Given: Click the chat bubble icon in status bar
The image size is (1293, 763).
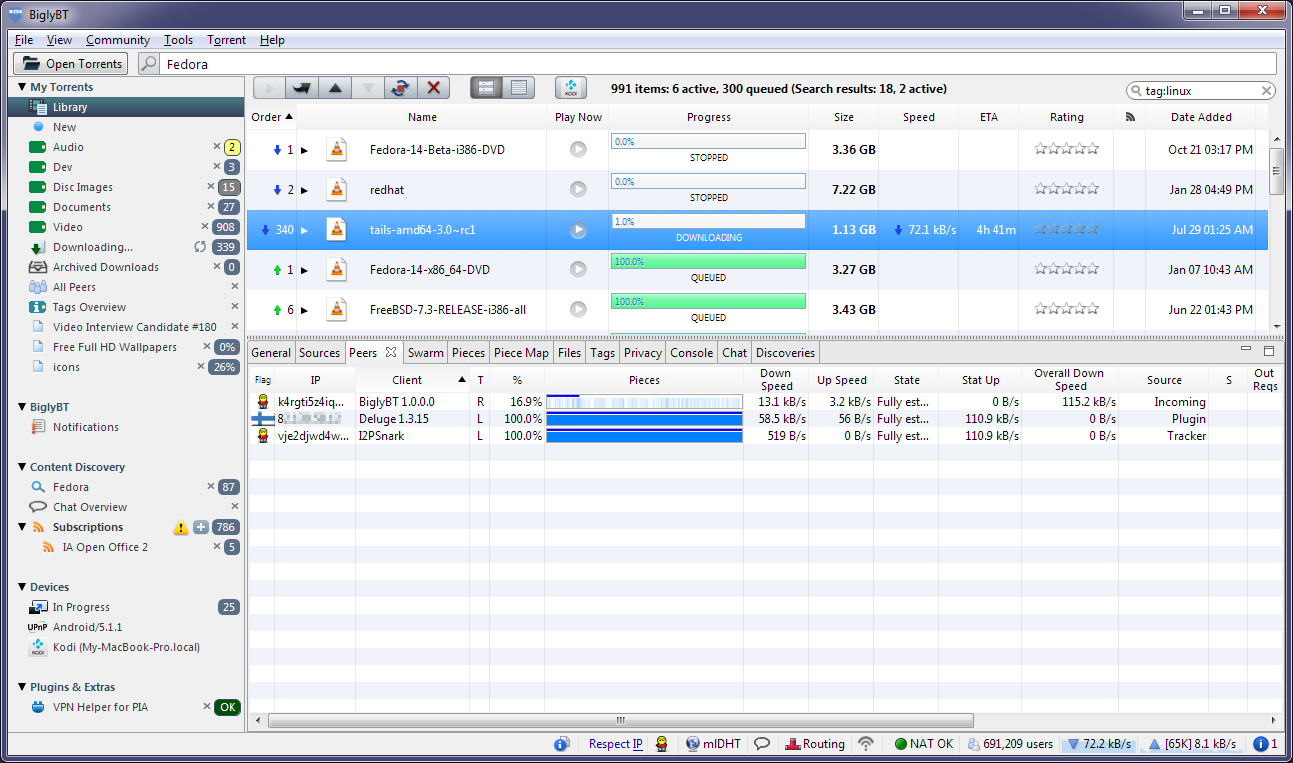Looking at the screenshot, I should click(762, 744).
